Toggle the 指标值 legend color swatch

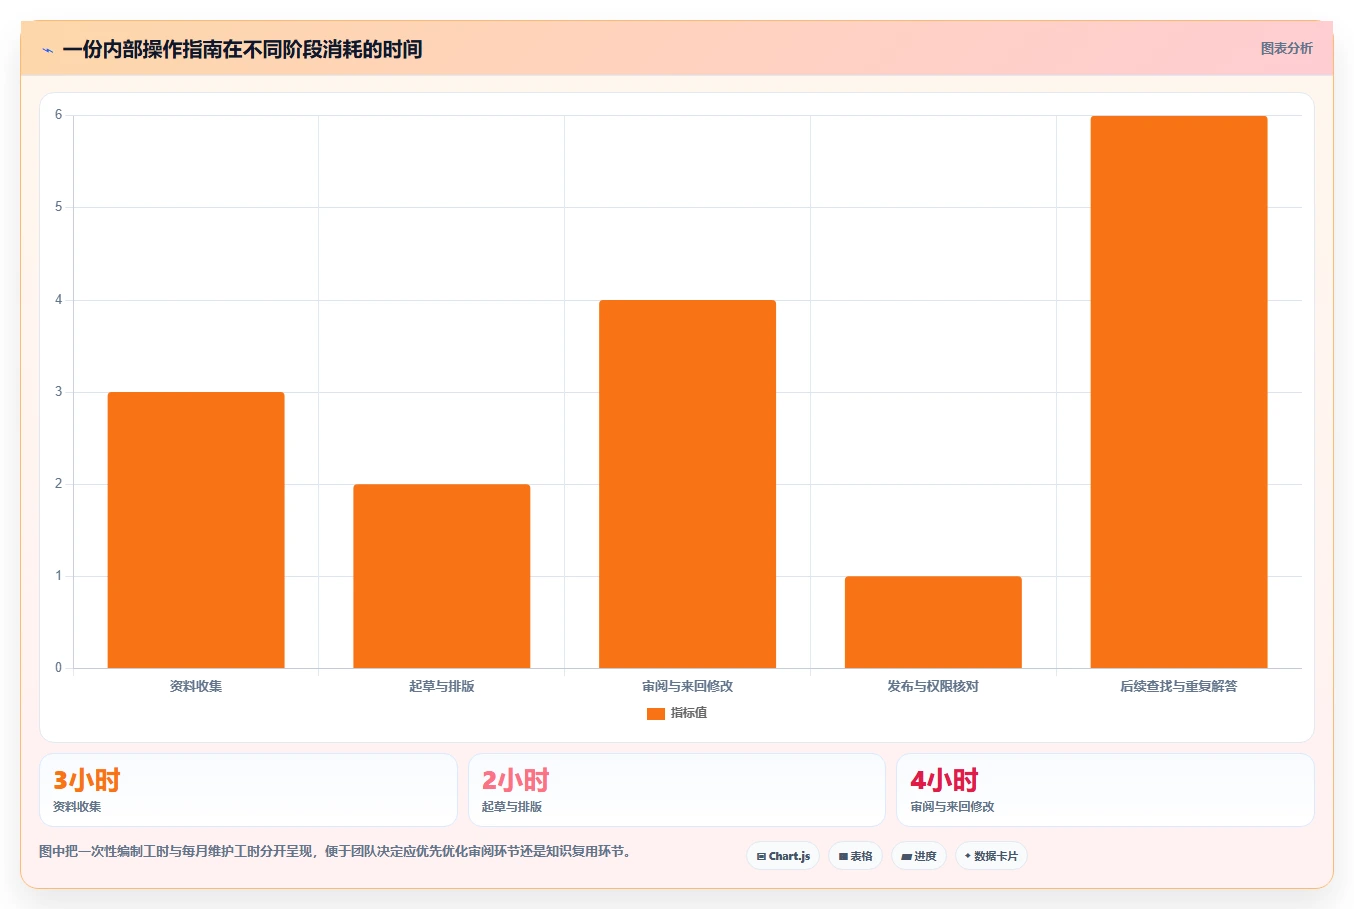pos(656,713)
